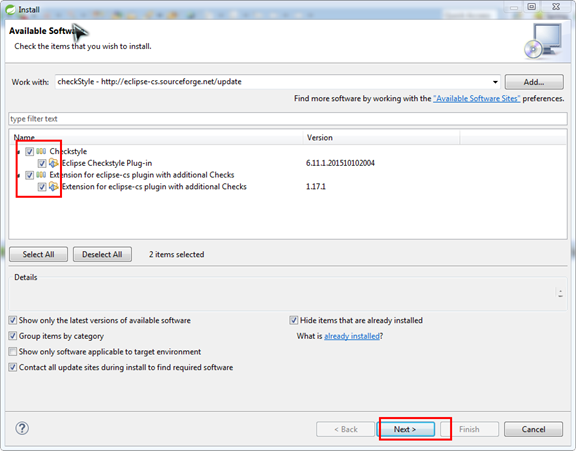This screenshot has height=451, width=576.
Task: Click the Help question mark icon
Action: click(x=22, y=428)
